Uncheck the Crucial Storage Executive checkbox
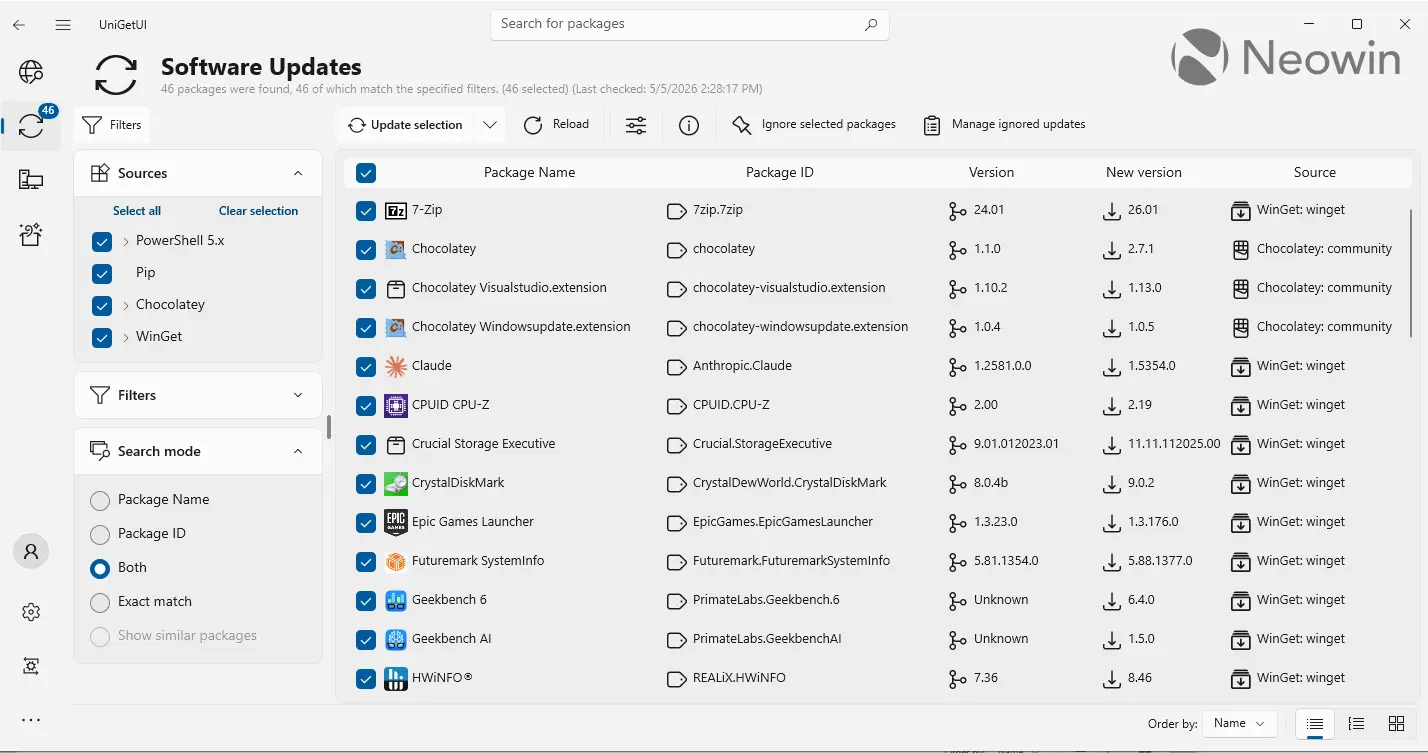 tap(366, 444)
